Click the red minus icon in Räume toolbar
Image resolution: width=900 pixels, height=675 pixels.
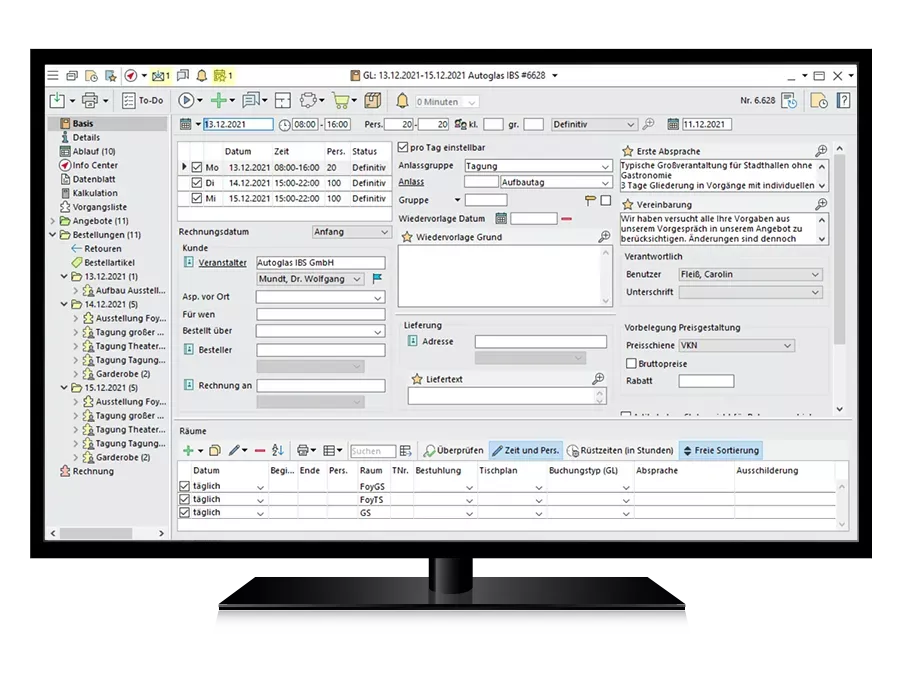click(x=260, y=451)
